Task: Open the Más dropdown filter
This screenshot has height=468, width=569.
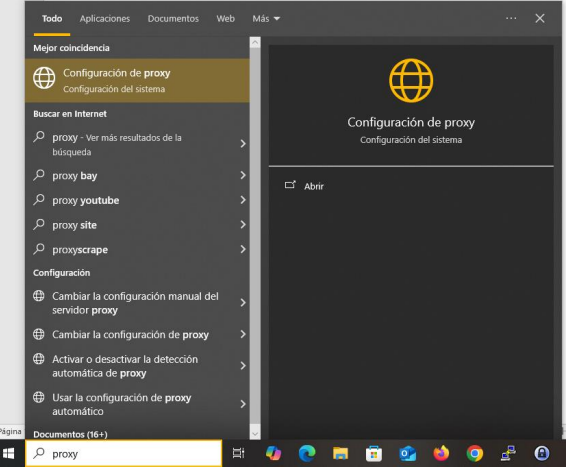Action: pyautogui.click(x=266, y=19)
